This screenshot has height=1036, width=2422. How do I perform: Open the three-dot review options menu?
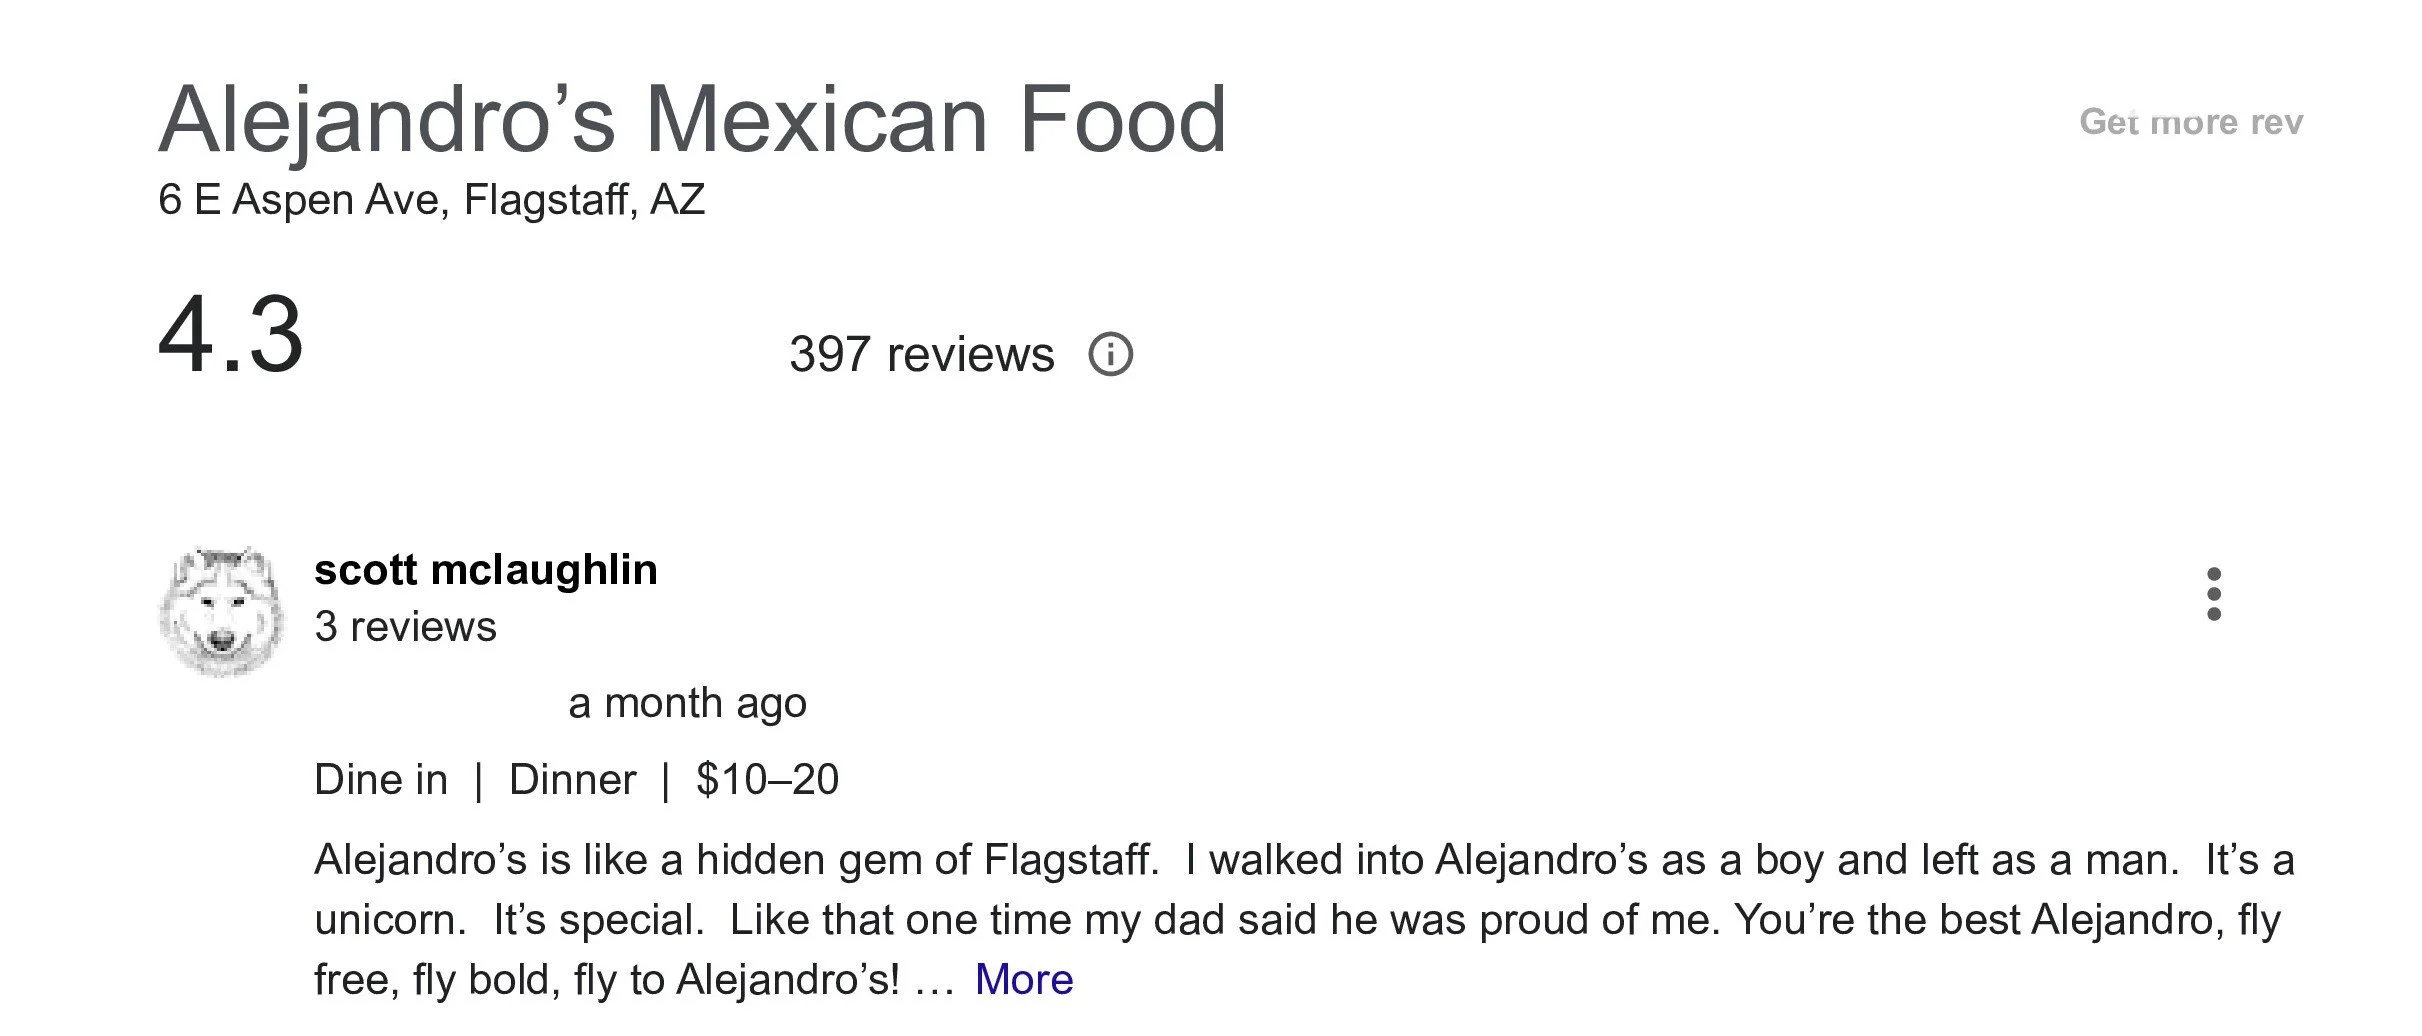click(2214, 594)
